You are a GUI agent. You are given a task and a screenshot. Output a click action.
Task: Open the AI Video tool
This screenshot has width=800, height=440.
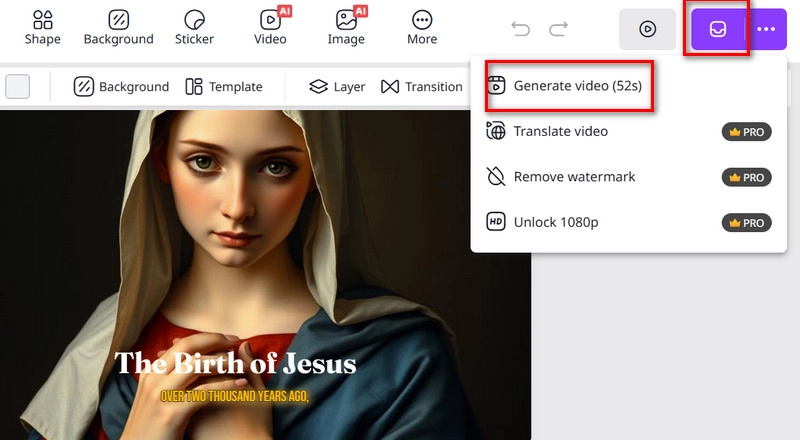(270, 28)
